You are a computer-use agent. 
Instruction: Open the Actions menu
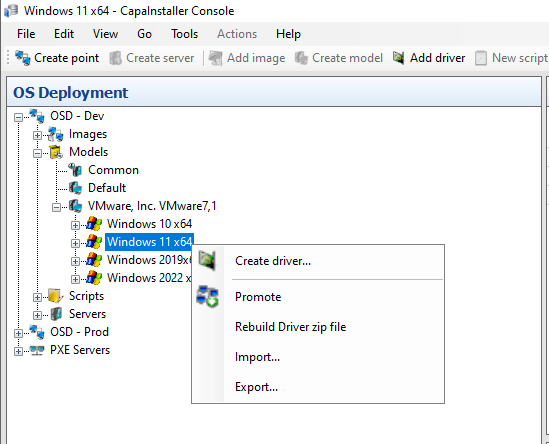(237, 34)
